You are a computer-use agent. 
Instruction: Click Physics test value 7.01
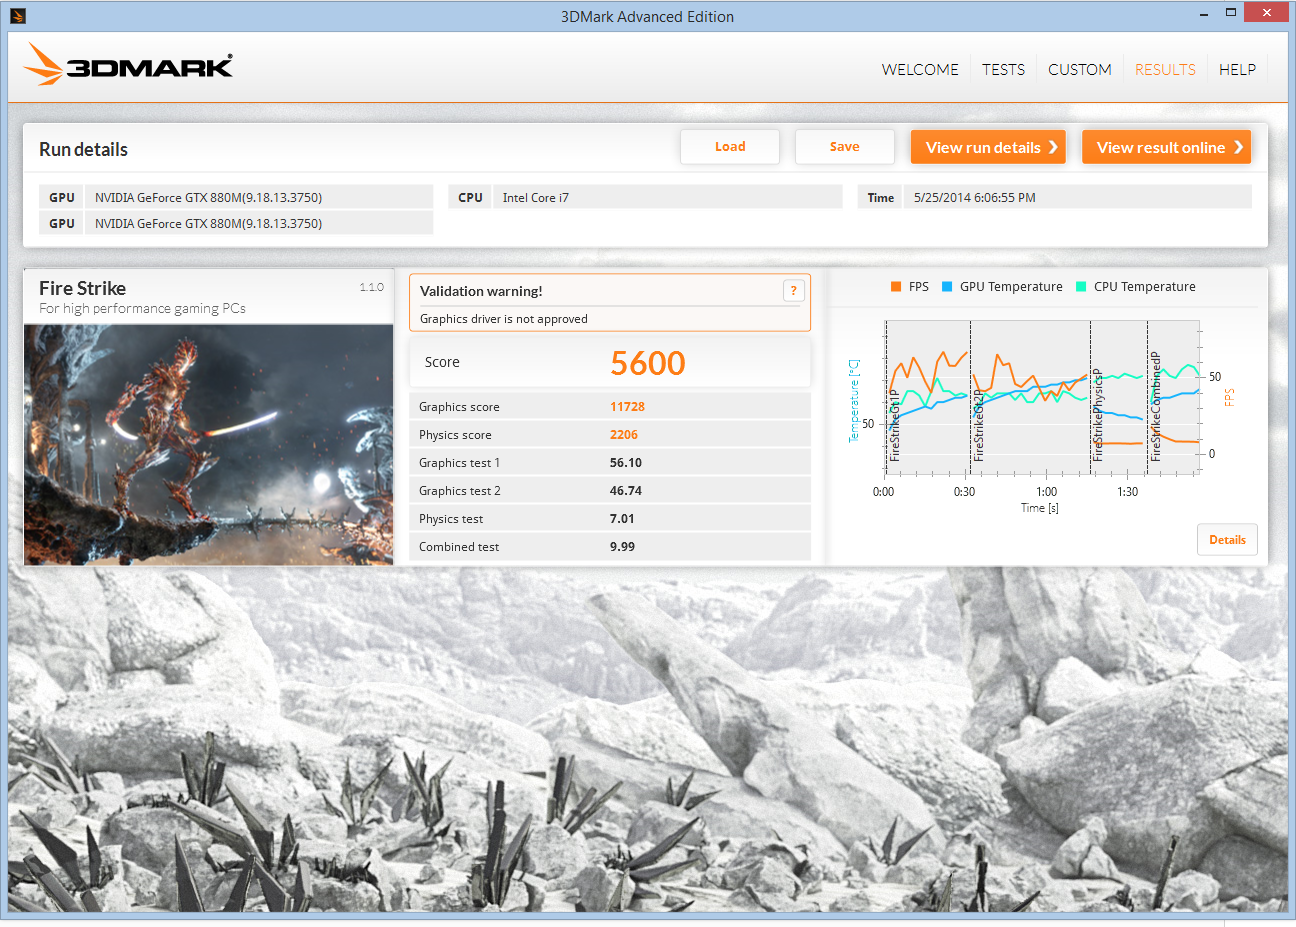[x=622, y=519]
